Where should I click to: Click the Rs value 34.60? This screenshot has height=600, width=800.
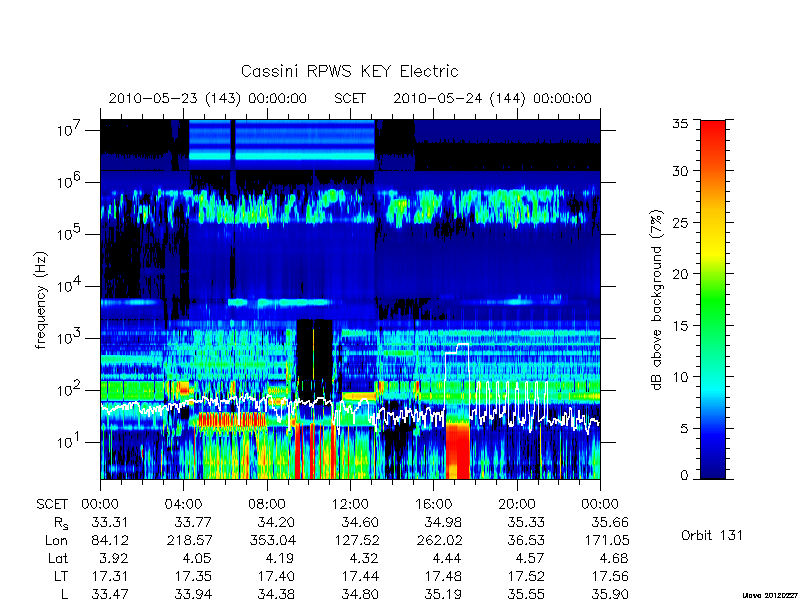(360, 522)
